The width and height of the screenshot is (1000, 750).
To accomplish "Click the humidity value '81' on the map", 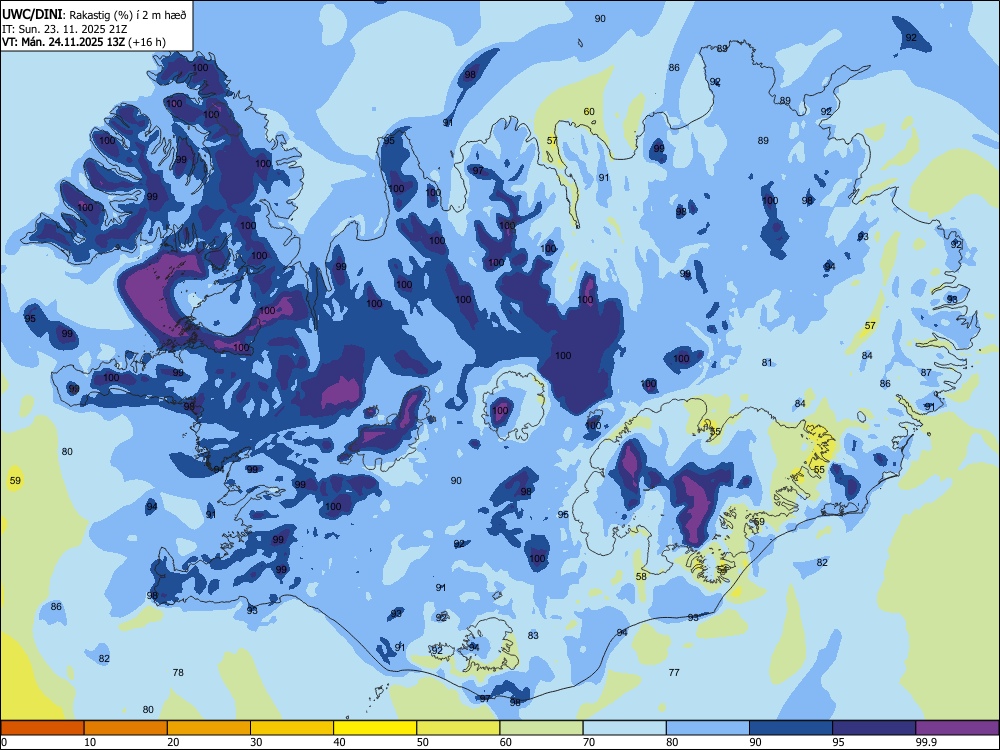I will (767, 362).
